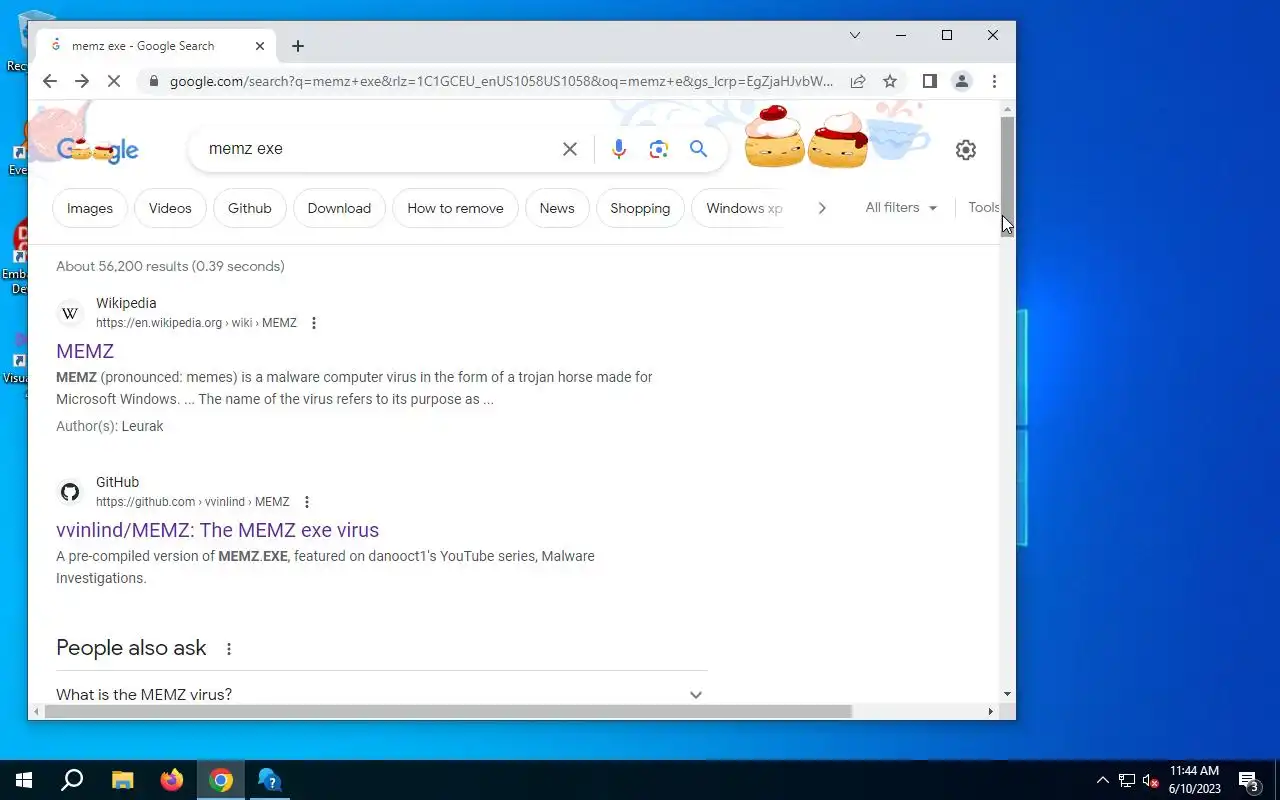The image size is (1280, 800).
Task: Open a new Chrome tab
Action: (298, 46)
